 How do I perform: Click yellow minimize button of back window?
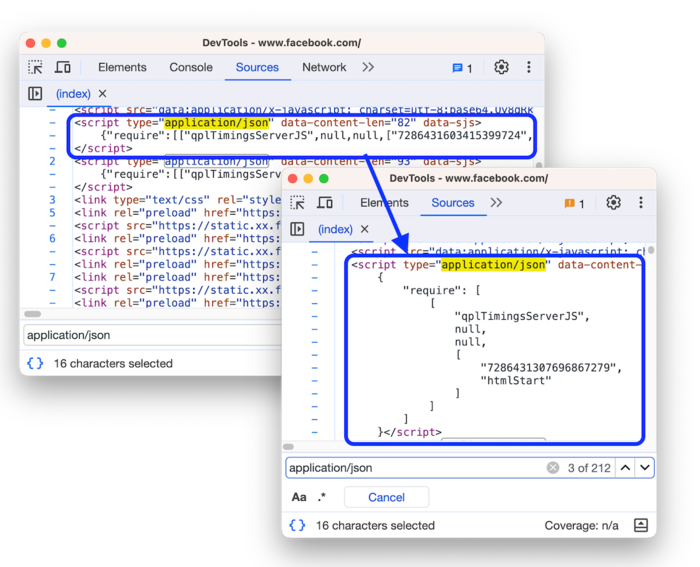point(46,43)
